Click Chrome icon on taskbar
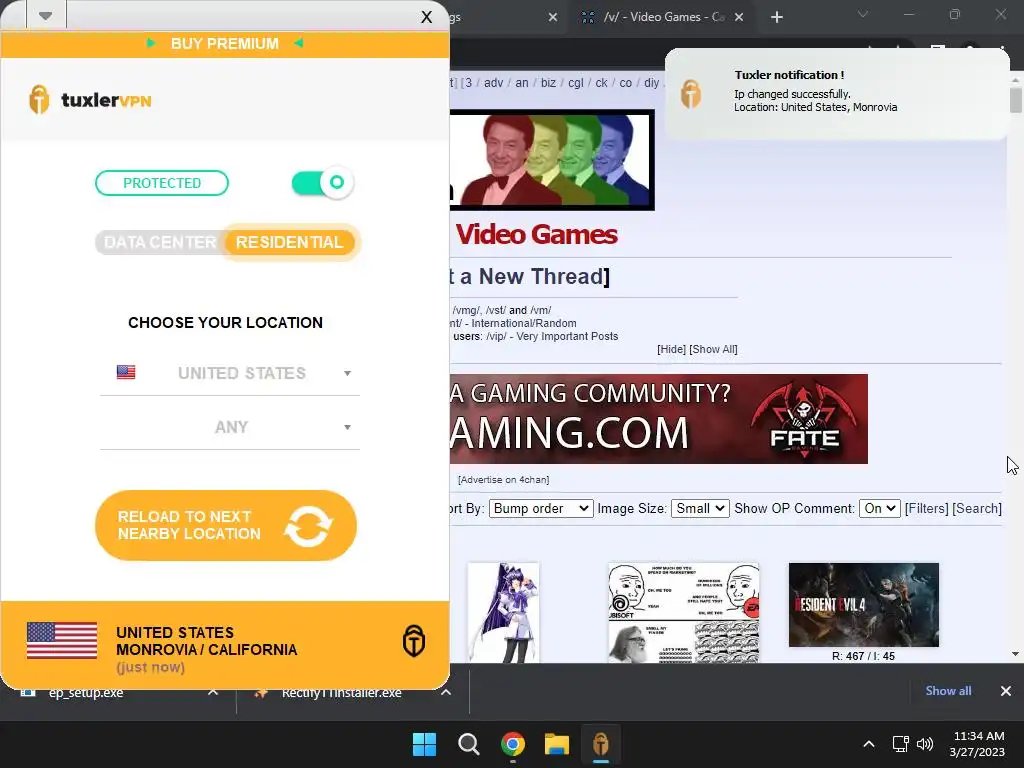 (513, 744)
